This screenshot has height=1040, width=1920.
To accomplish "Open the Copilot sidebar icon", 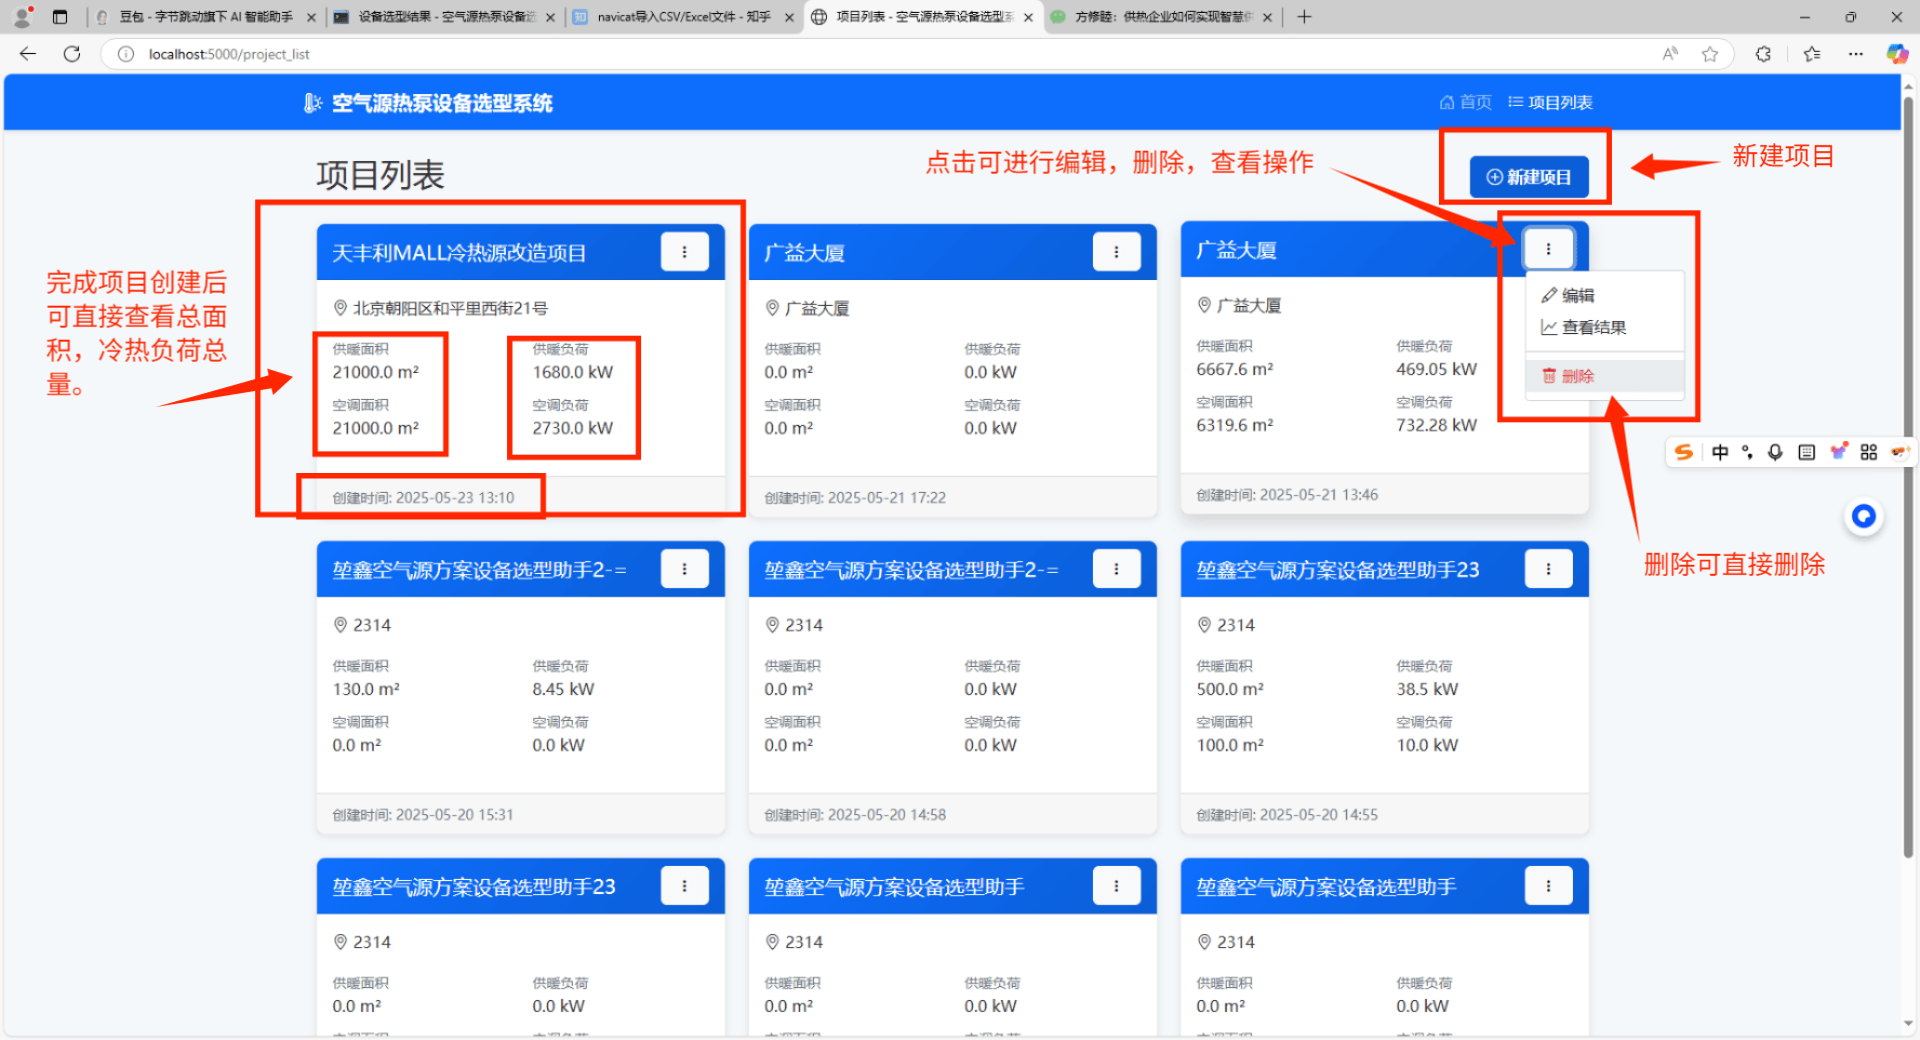I will coord(1897,54).
